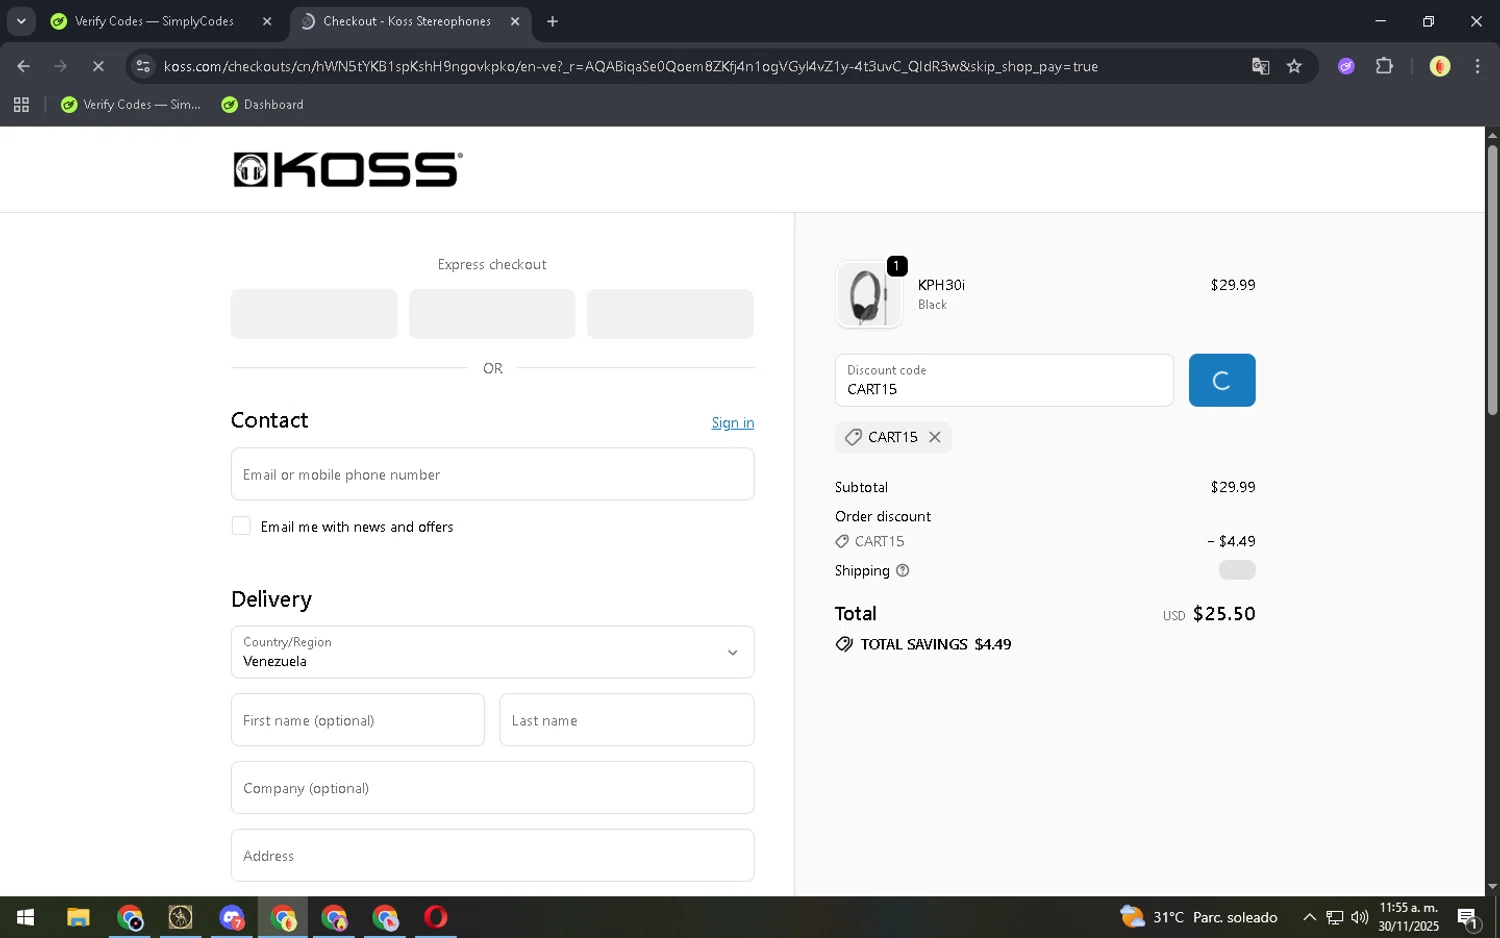This screenshot has width=1500, height=938.
Task: Click the KPH30i product name
Action: (x=941, y=285)
